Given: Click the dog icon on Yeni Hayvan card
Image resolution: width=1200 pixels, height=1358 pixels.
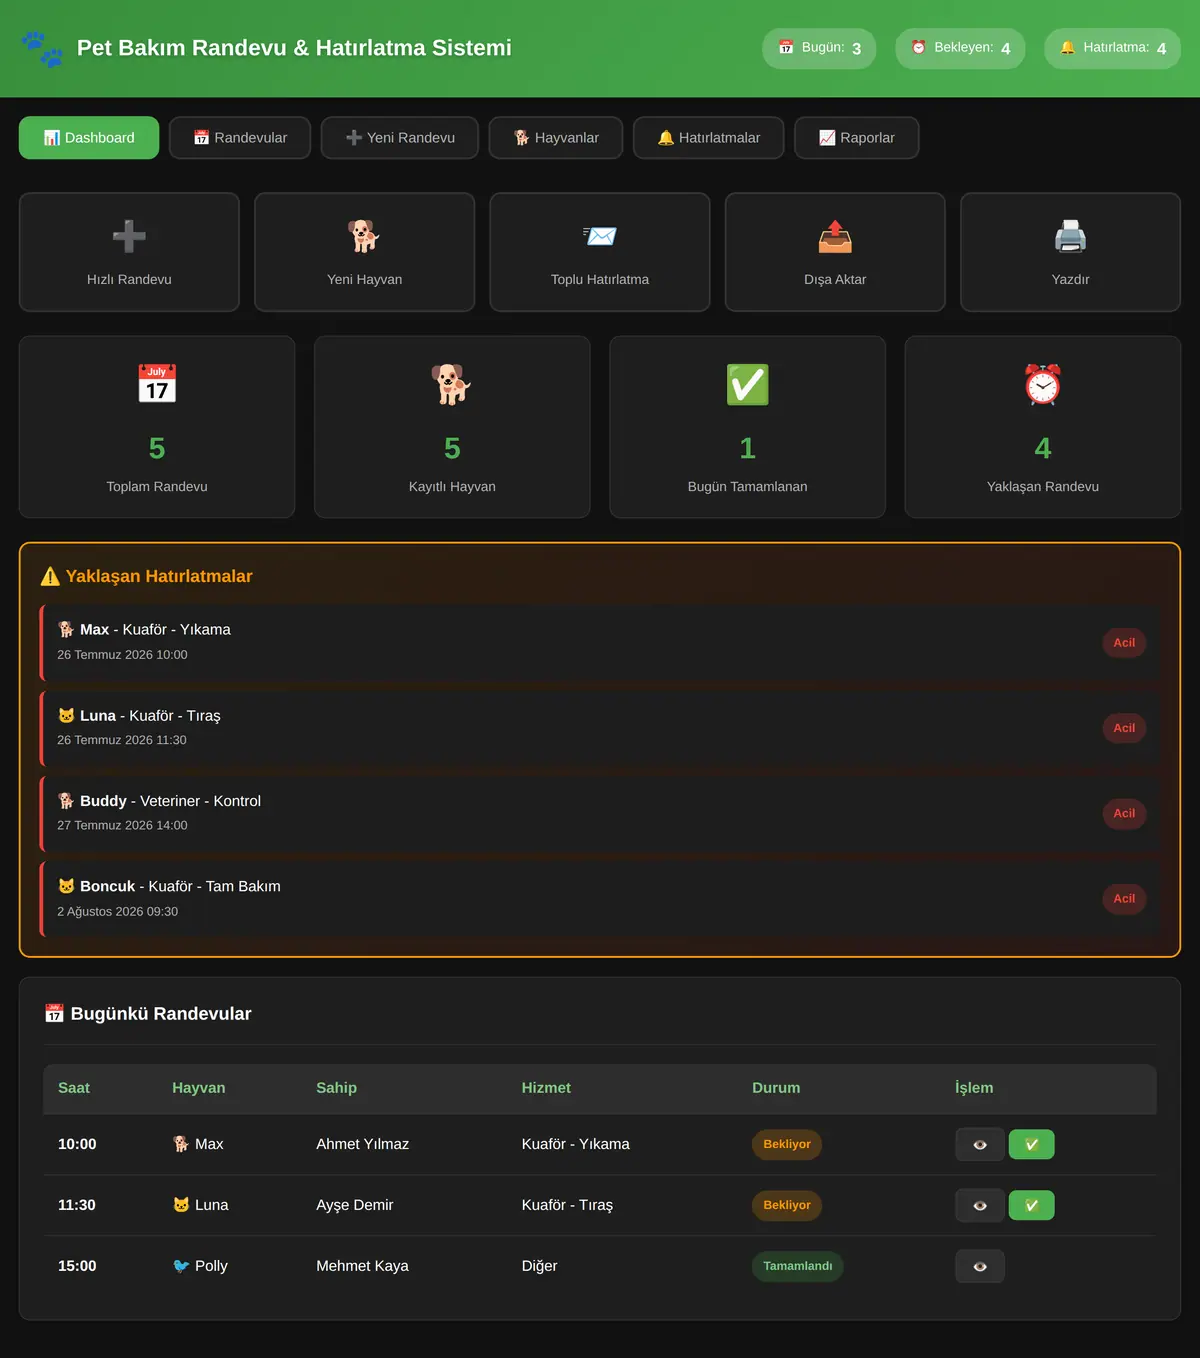Looking at the screenshot, I should [x=364, y=237].
